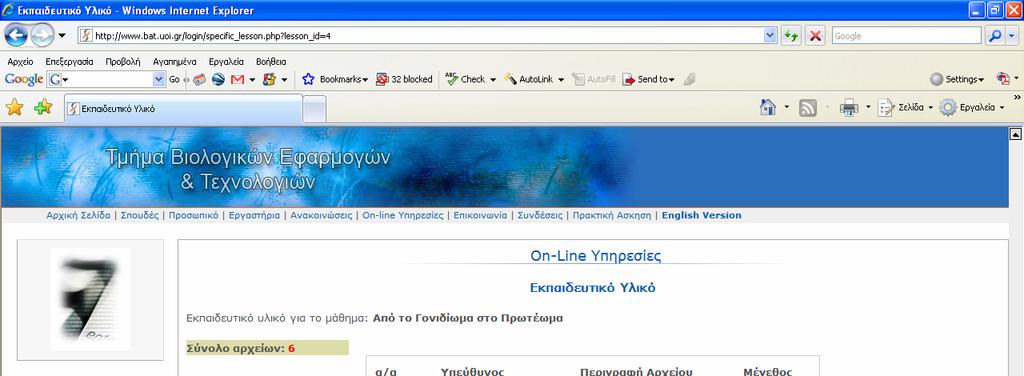1024x376 pixels.
Task: Click the PDF converter icon
Action: [1004, 79]
